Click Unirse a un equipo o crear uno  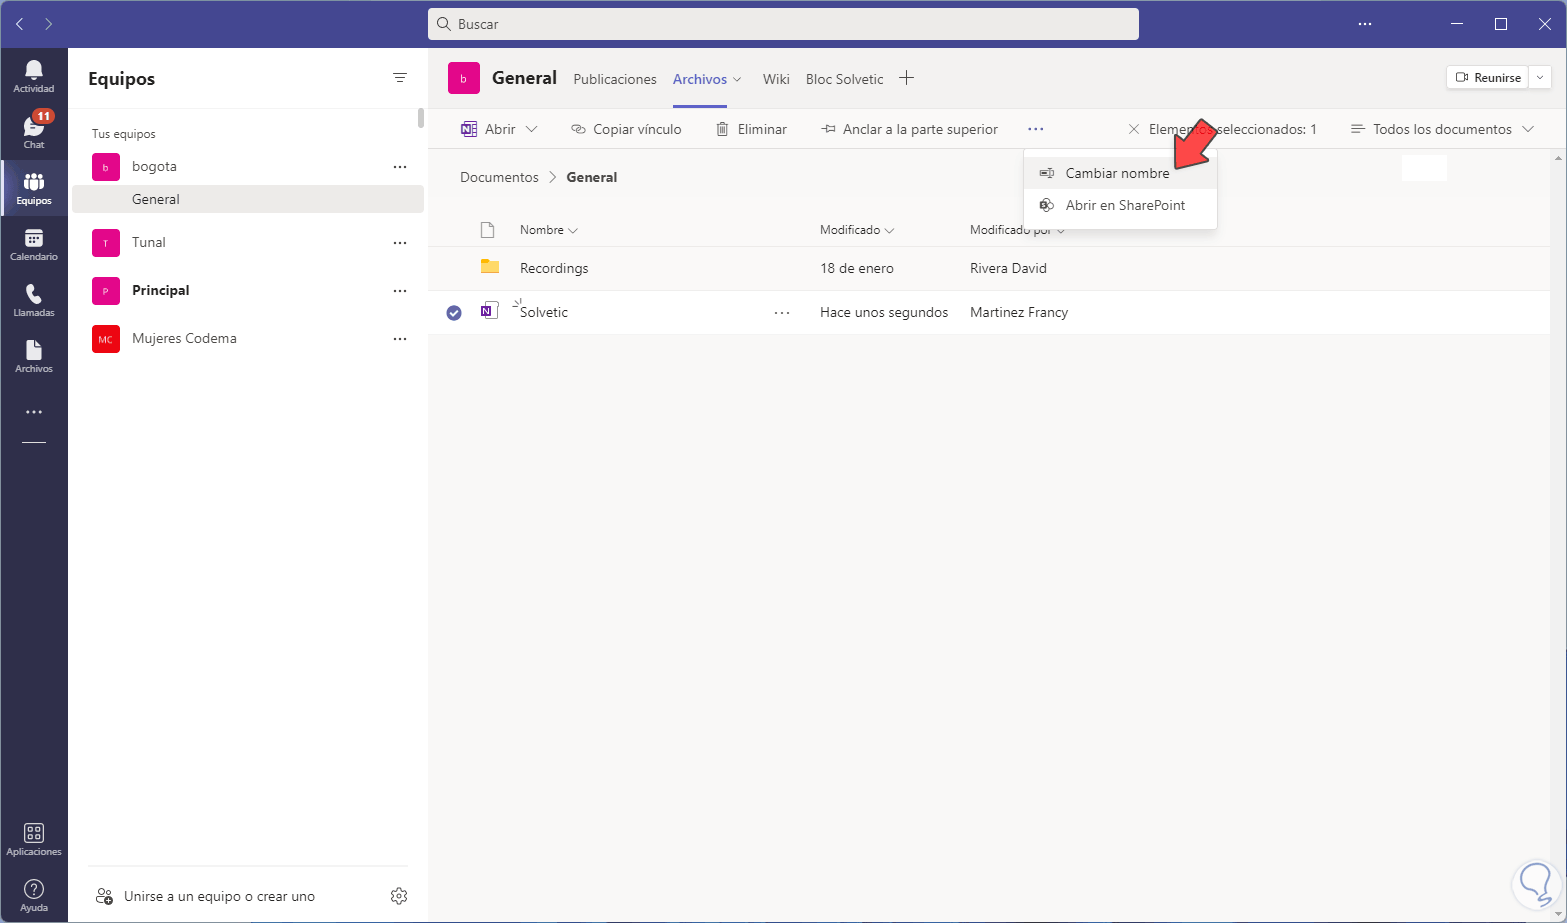[x=205, y=896]
